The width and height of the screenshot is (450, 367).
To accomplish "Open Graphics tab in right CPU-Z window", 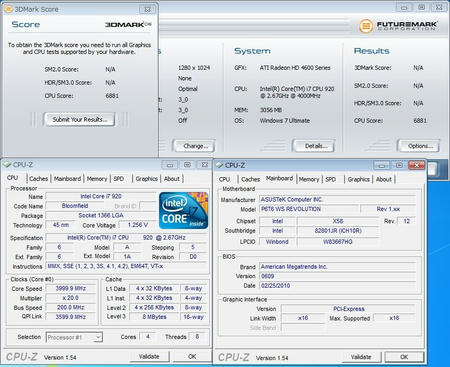I will 359,179.
